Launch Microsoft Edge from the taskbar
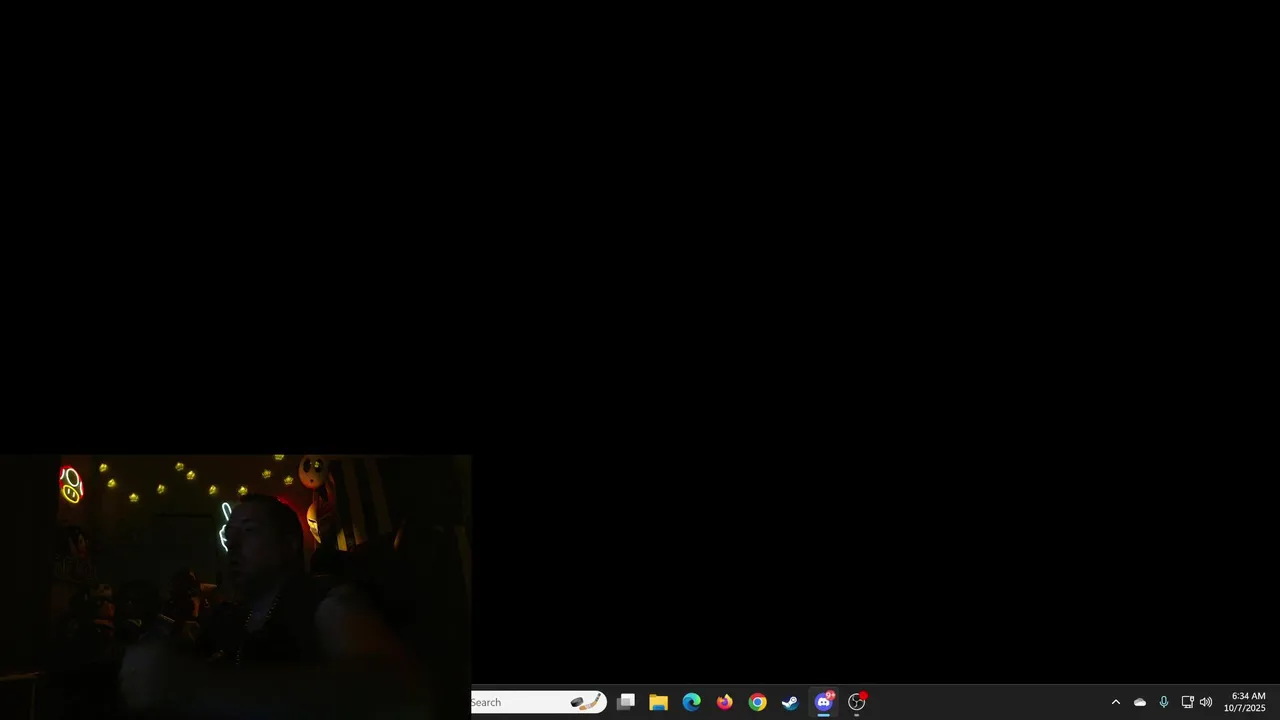The image size is (1280, 720). coord(691,702)
